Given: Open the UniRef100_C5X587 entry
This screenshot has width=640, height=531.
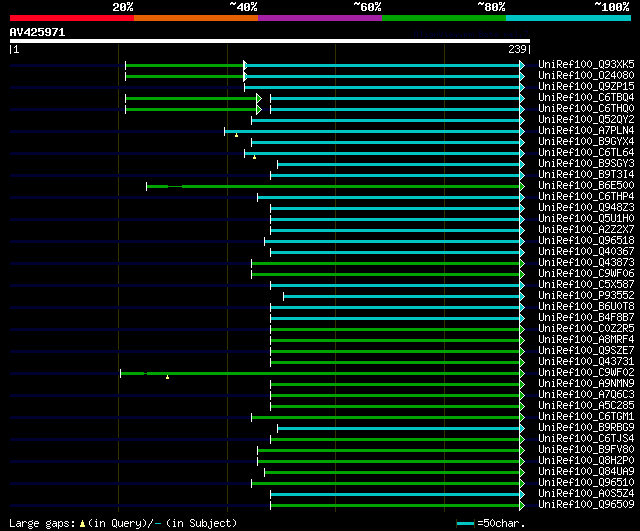Looking at the screenshot, I should (586, 285).
